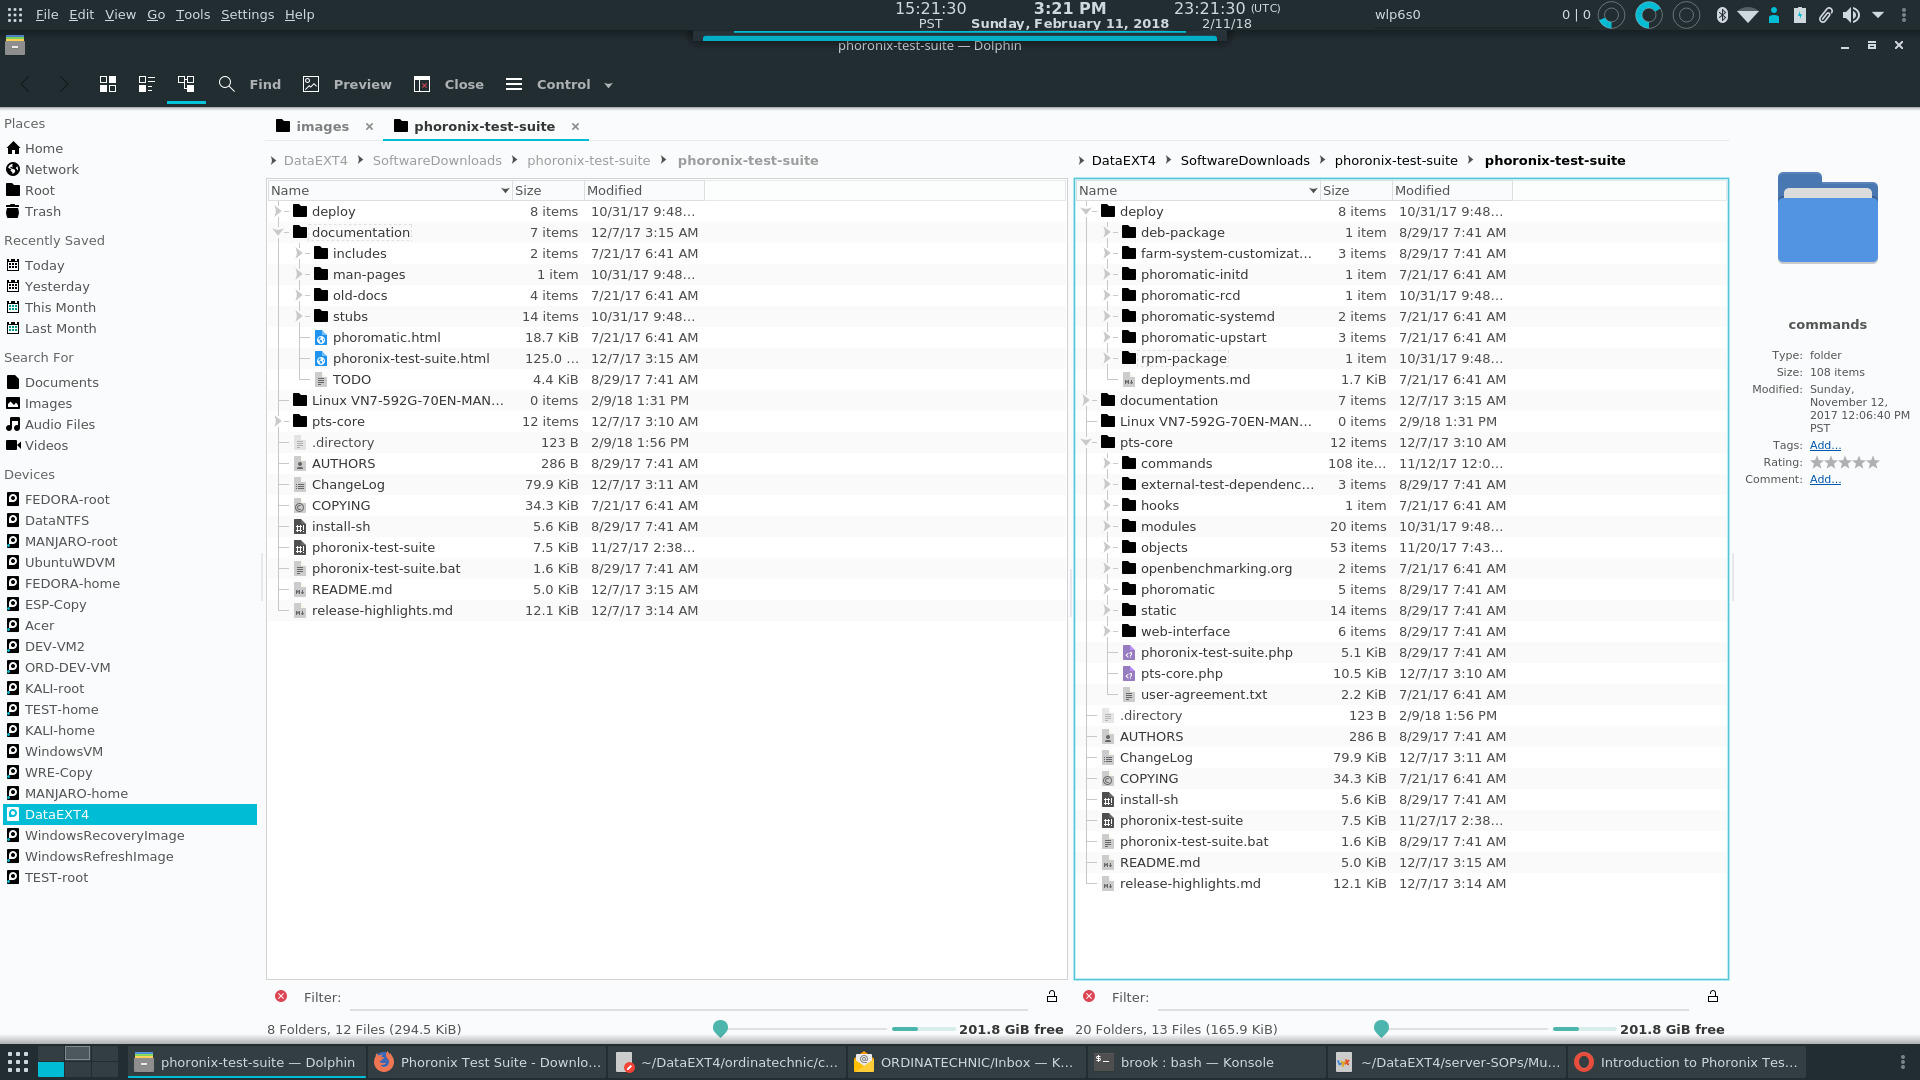Open KALI-home device

59,730
